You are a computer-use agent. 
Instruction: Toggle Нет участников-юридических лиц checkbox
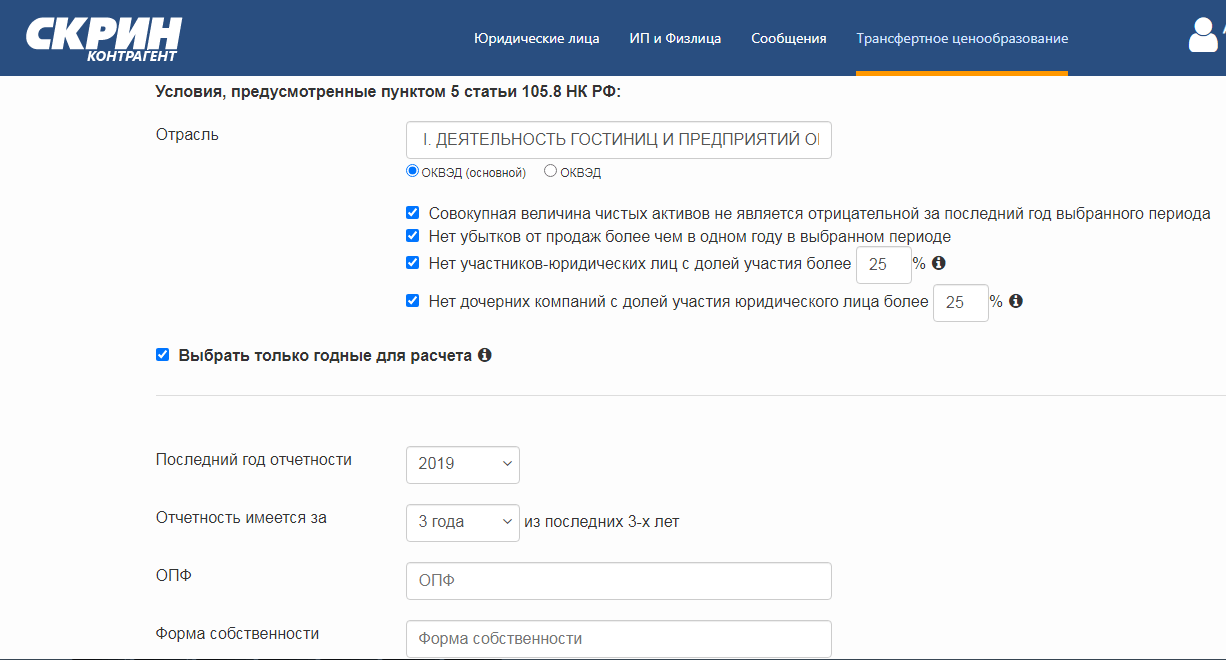pyautogui.click(x=412, y=263)
